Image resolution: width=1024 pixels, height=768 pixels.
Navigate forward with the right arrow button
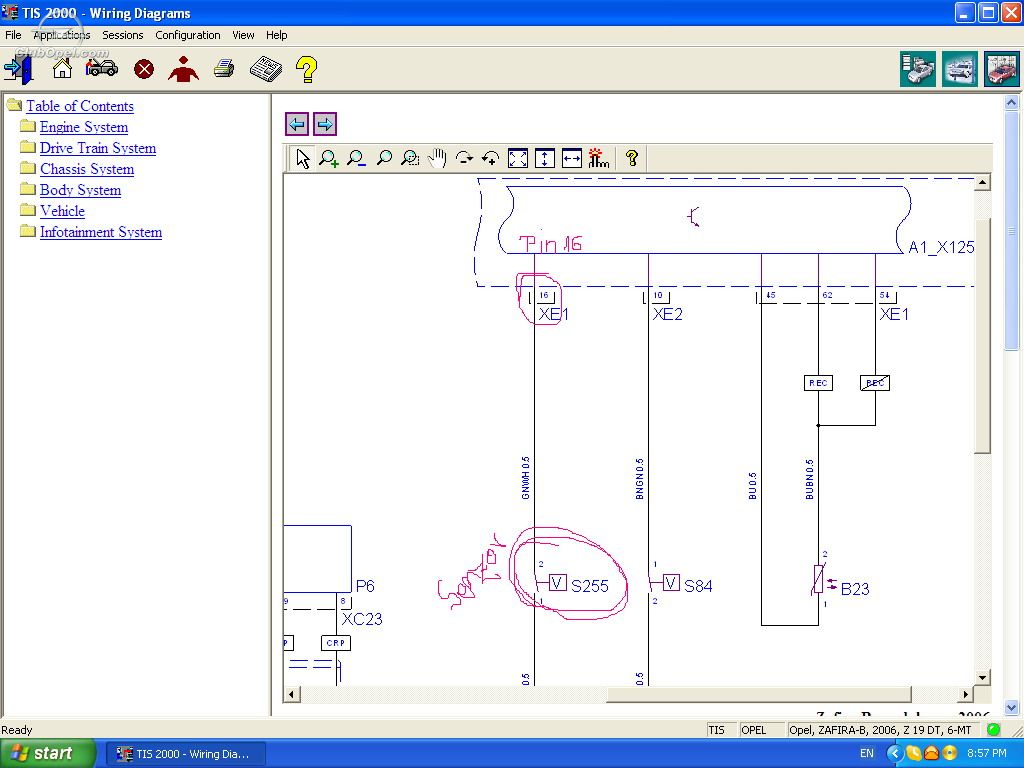325,124
